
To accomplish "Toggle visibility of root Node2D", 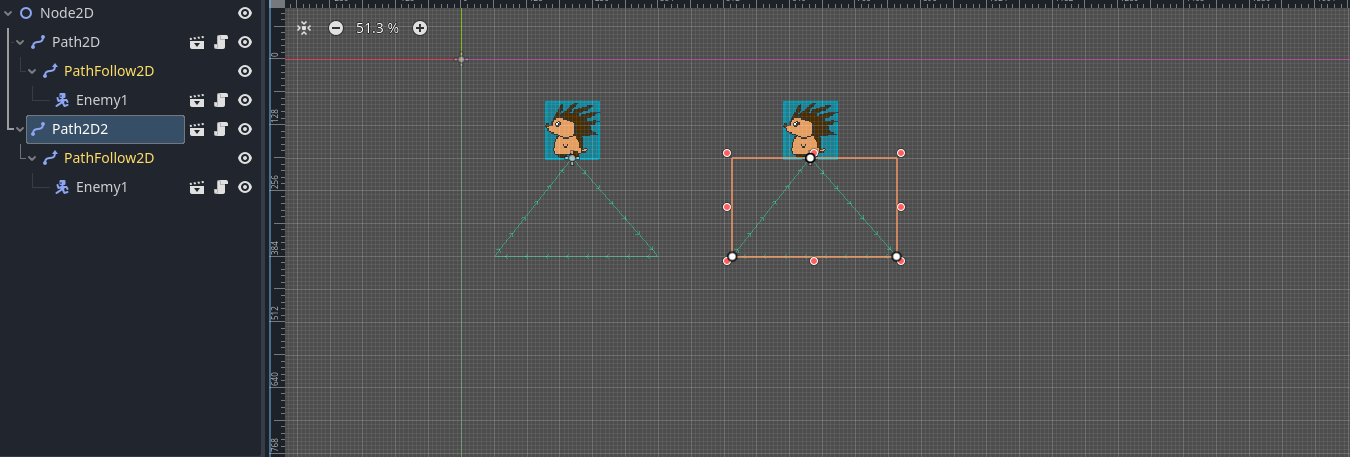I will point(245,13).
